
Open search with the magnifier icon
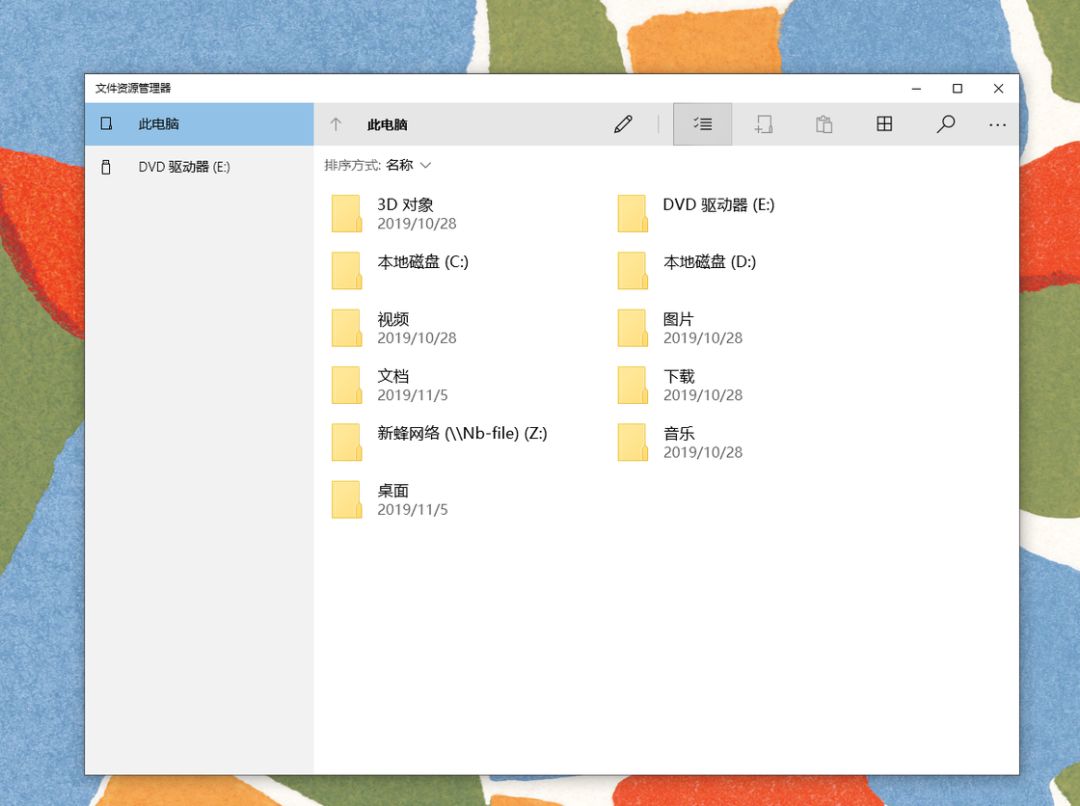tap(946, 124)
